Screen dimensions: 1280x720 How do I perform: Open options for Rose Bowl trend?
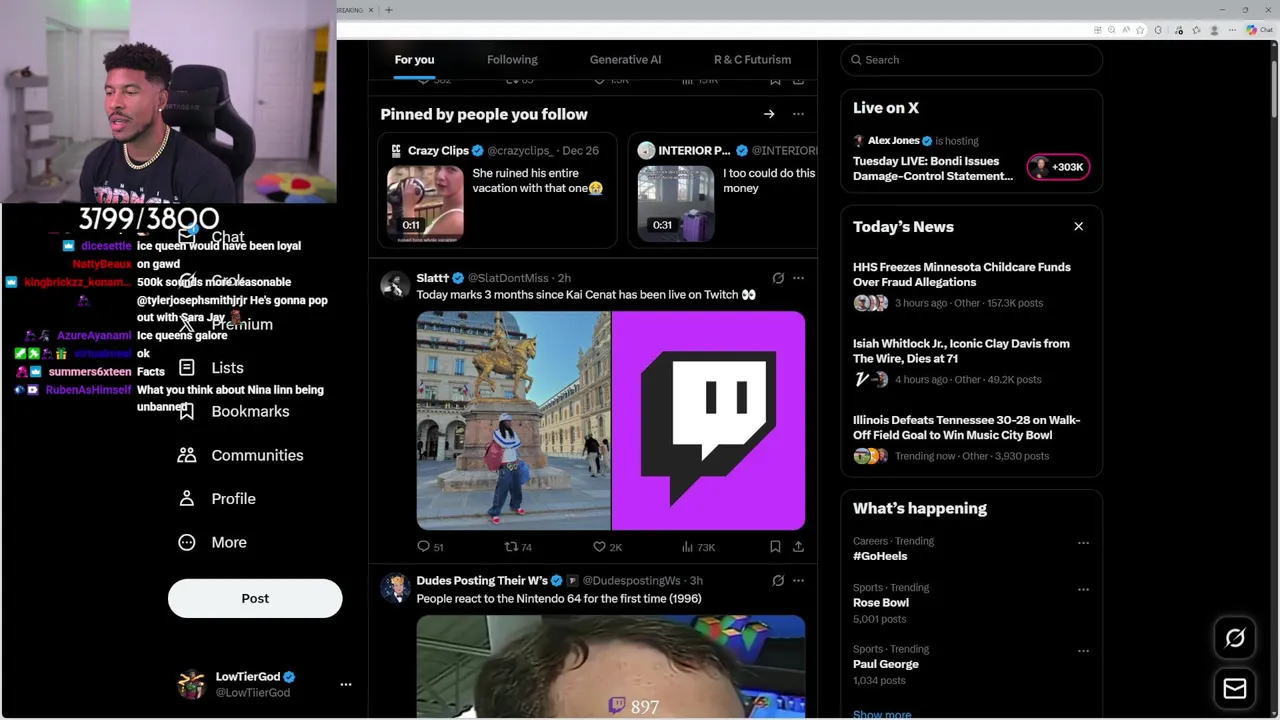pos(1083,590)
